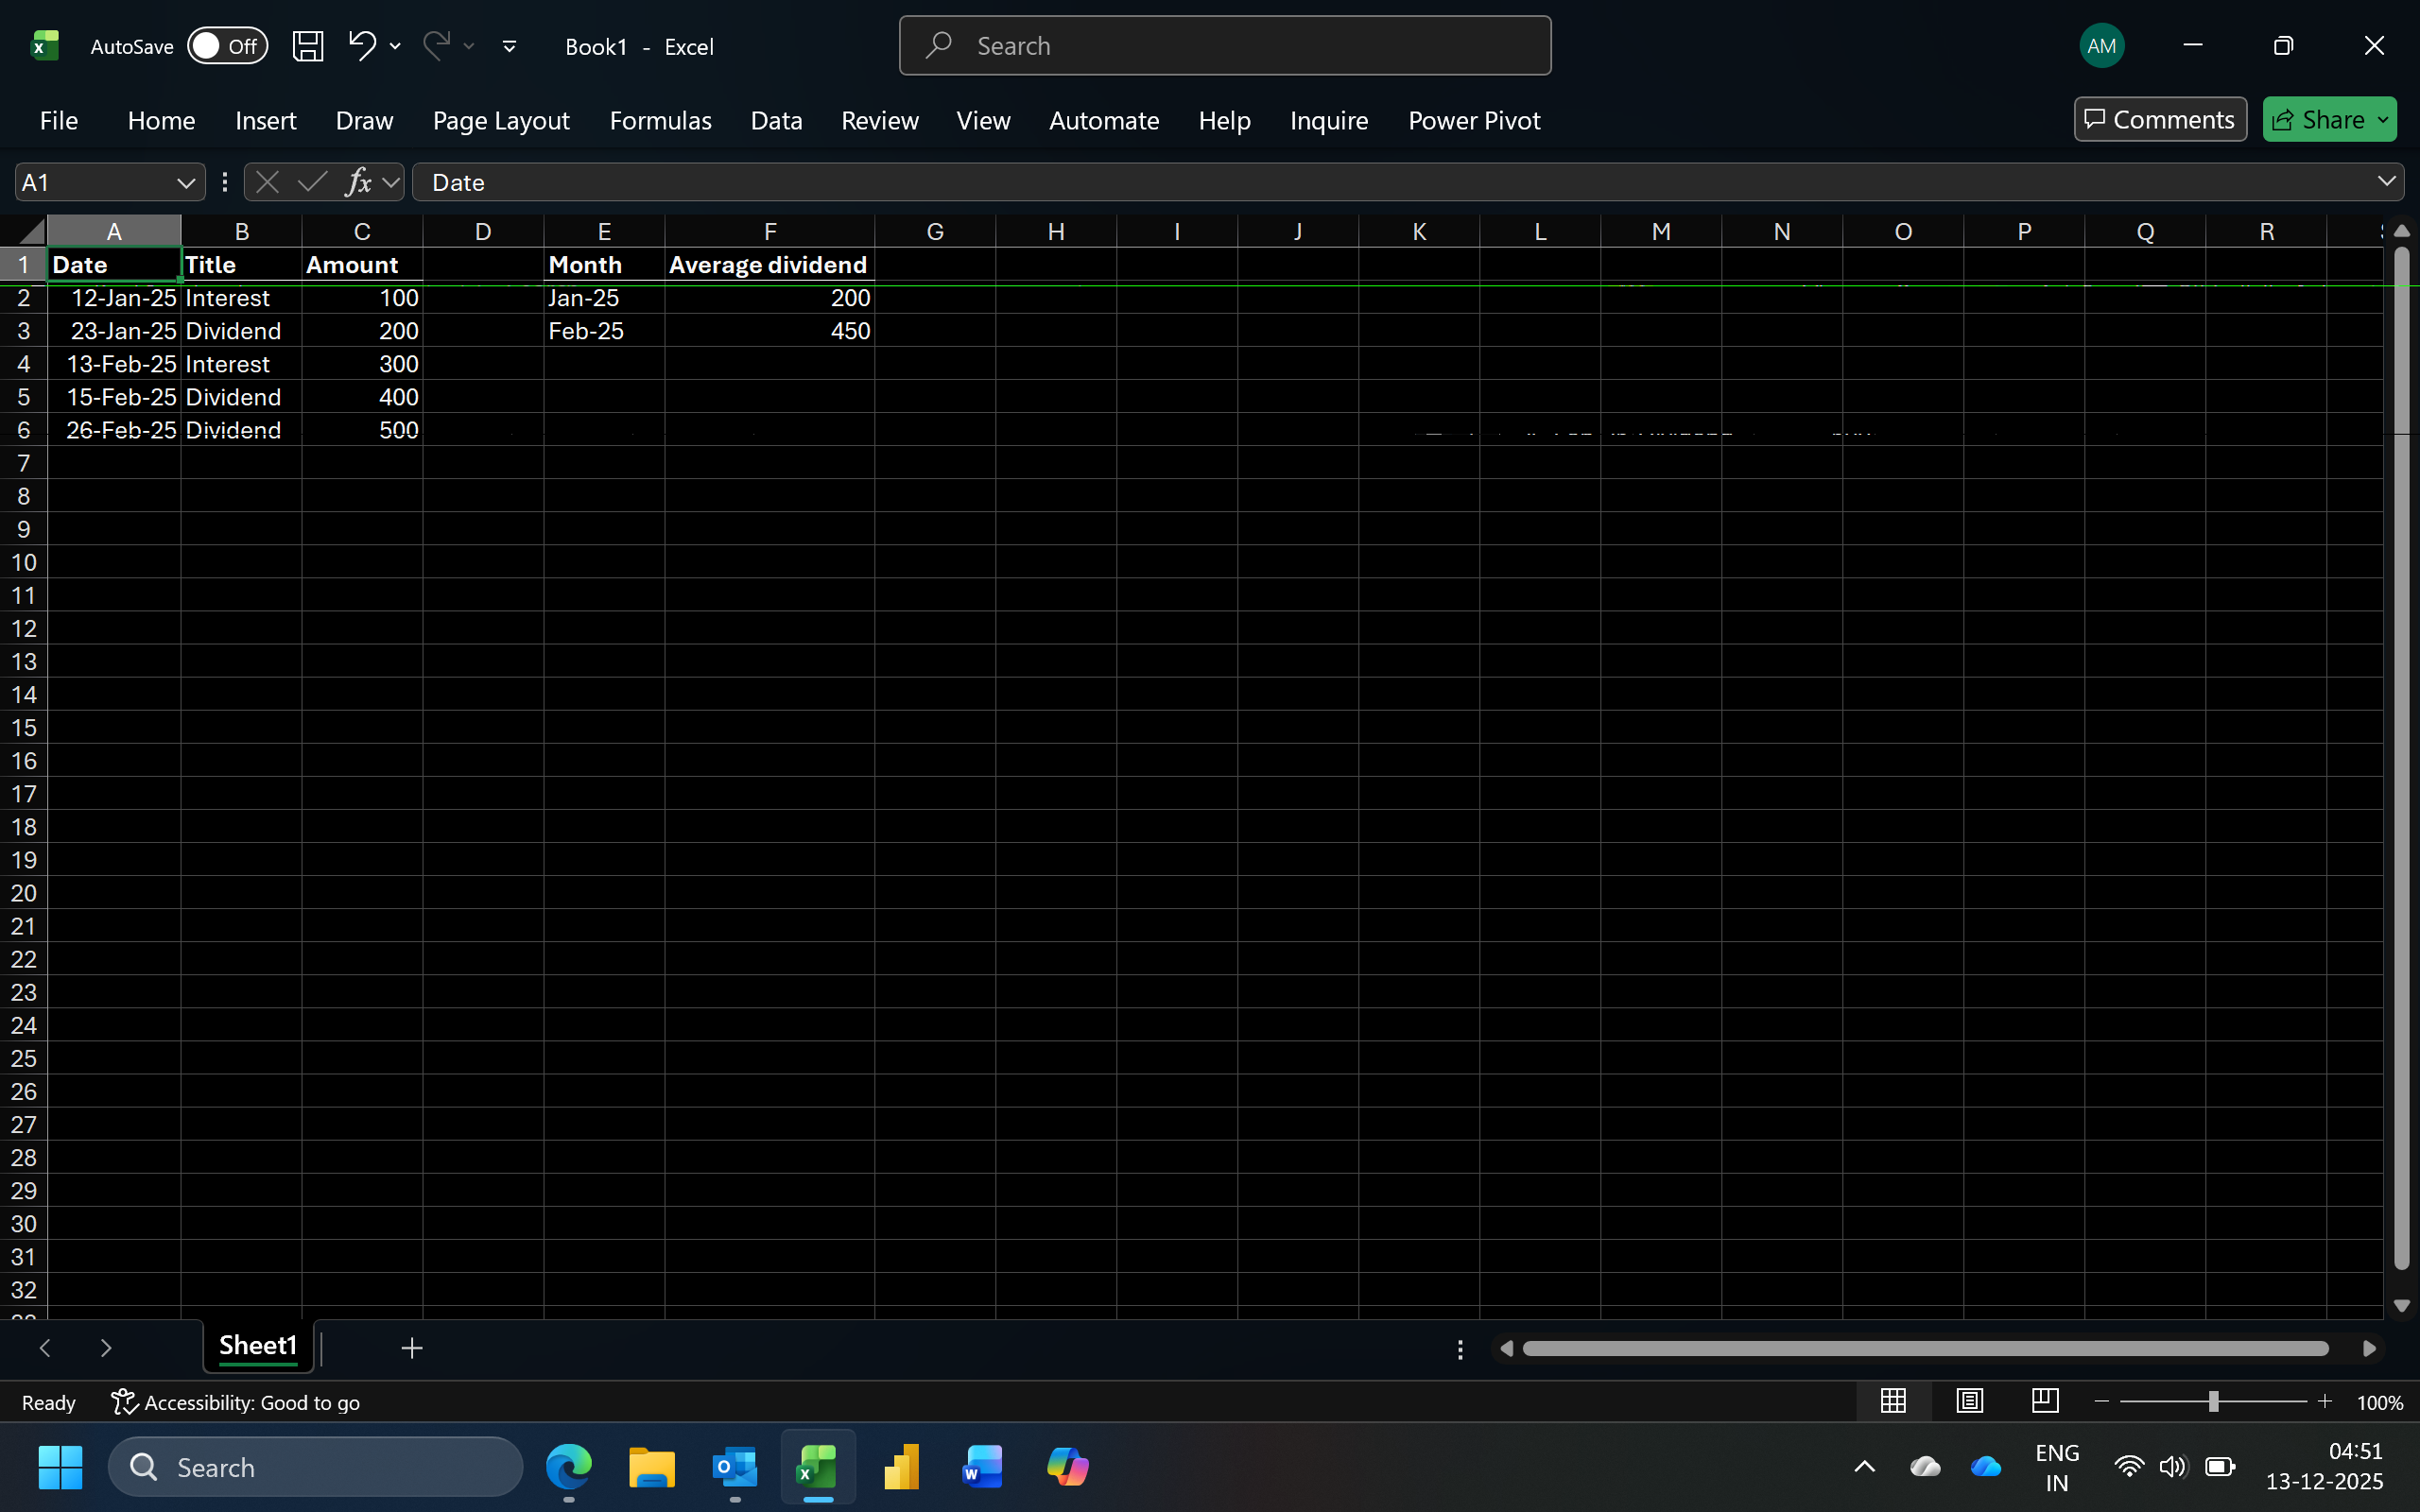
Task: Switch to Page Break Preview icon
Action: 2045,1401
